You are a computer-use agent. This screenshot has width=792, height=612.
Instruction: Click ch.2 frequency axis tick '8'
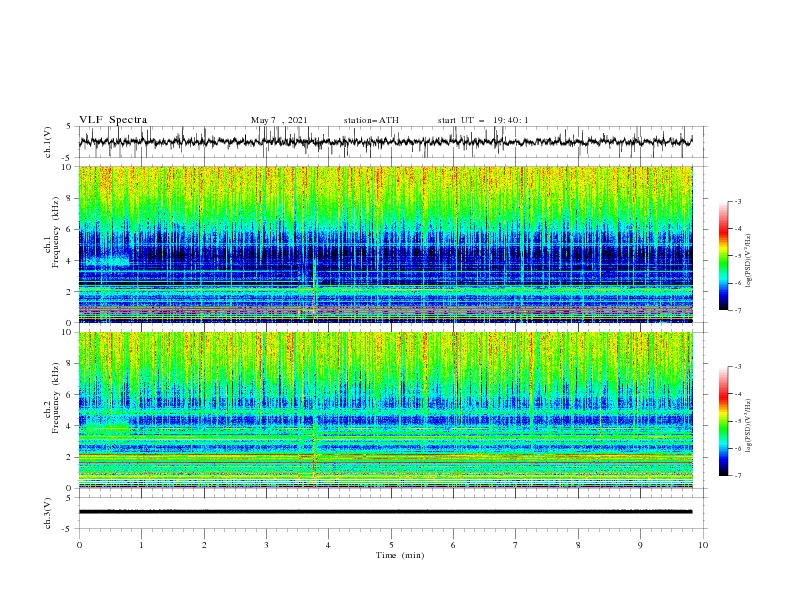click(x=70, y=364)
